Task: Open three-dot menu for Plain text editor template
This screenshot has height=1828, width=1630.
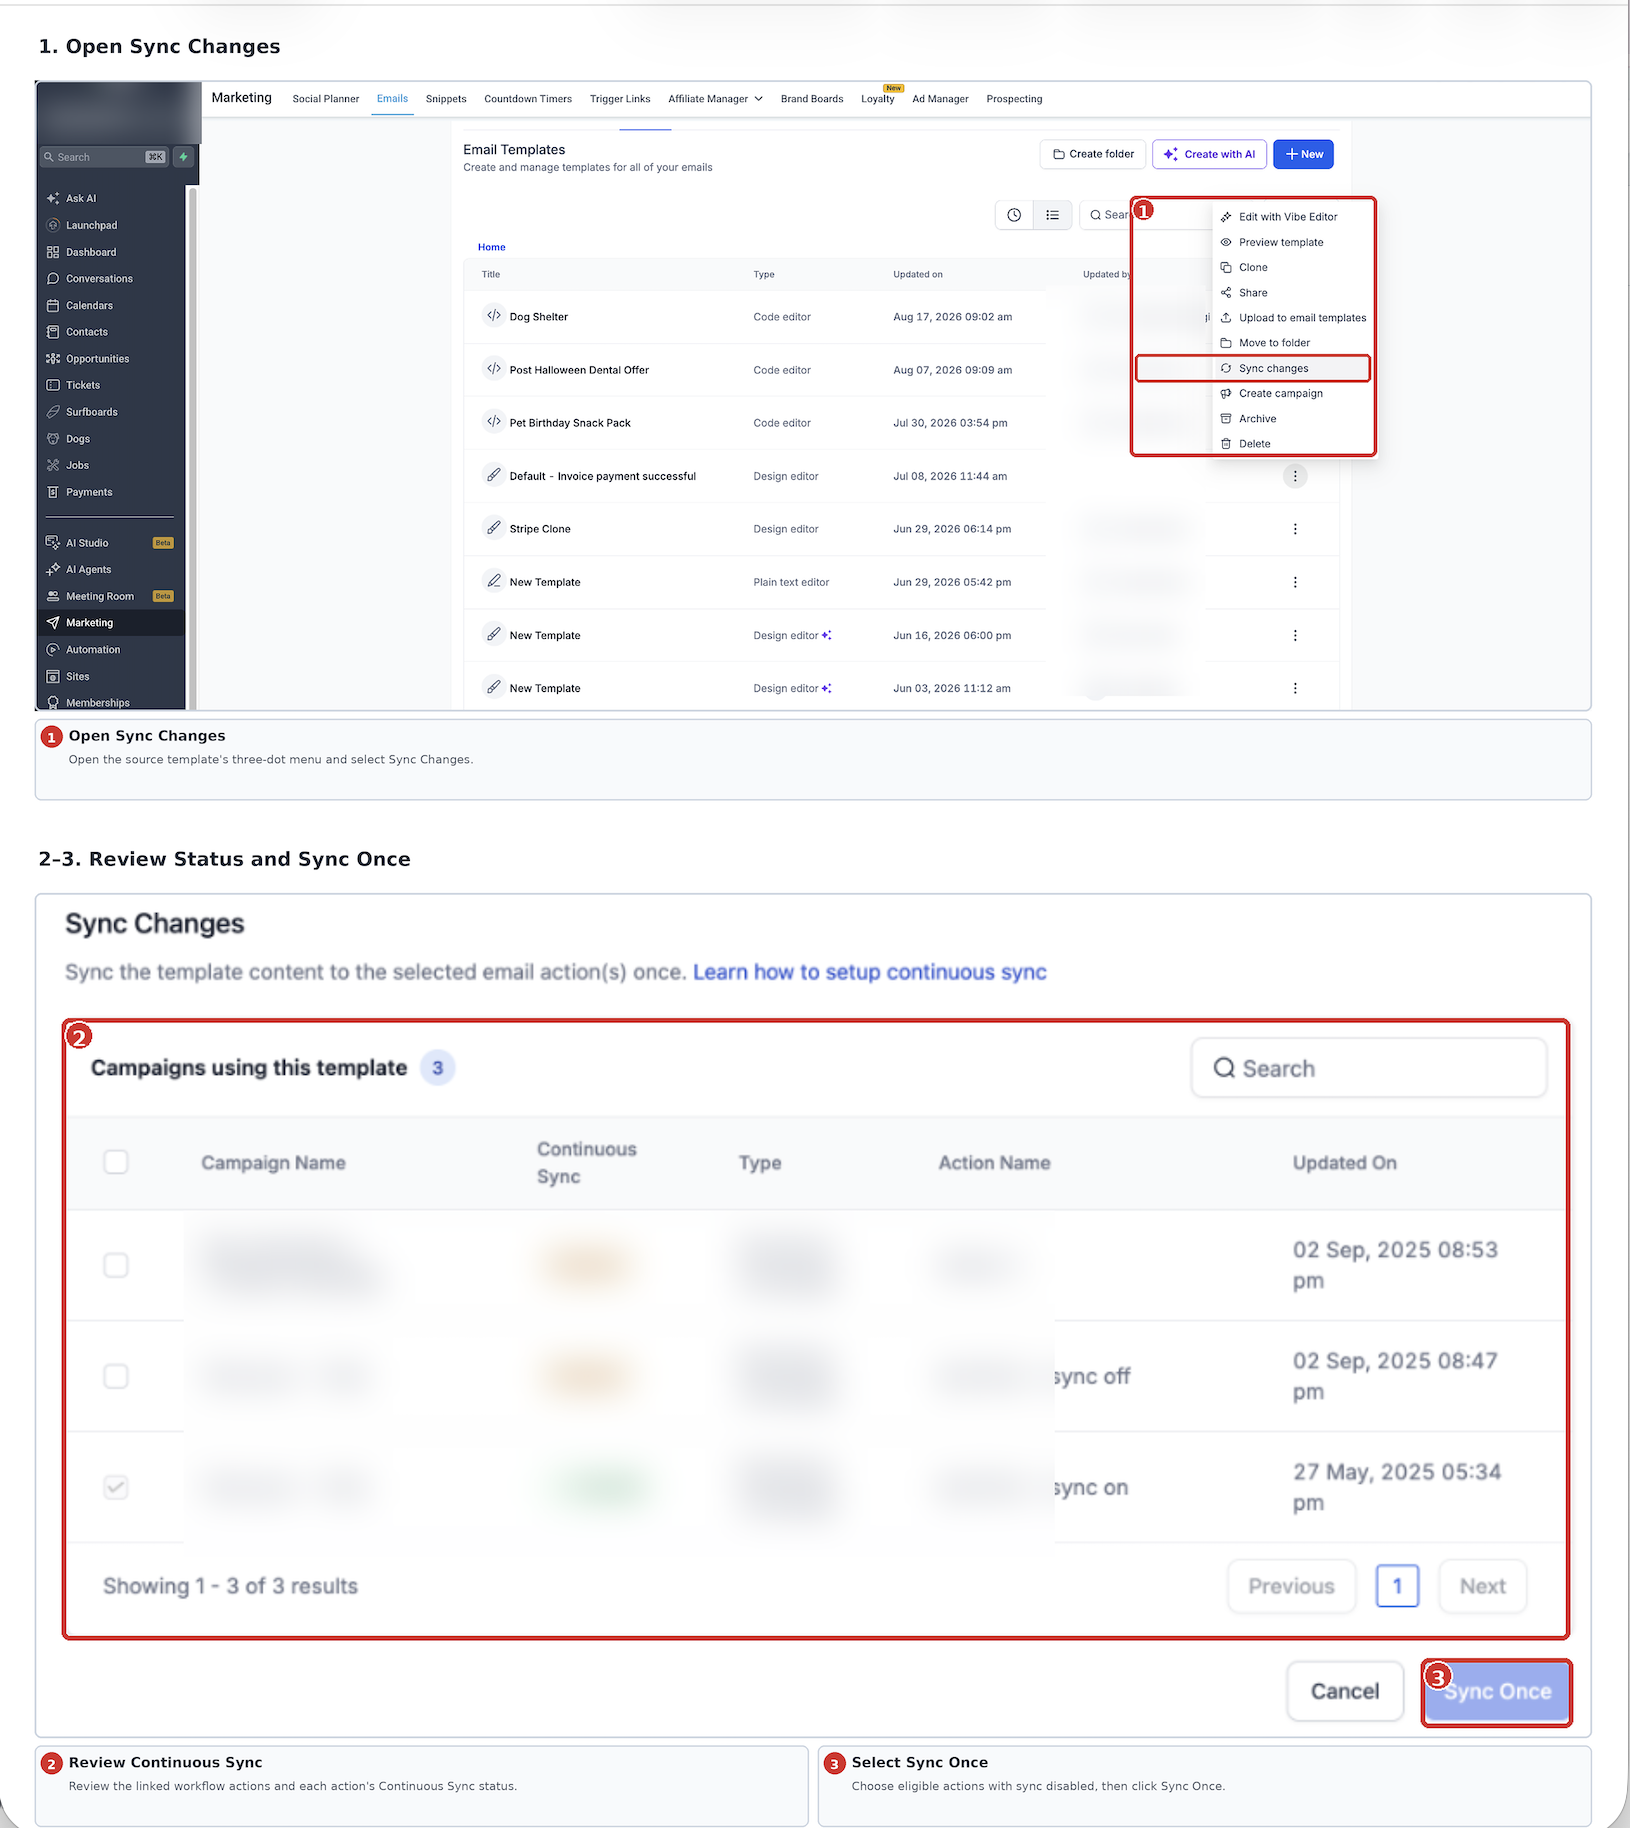Action: 1295,582
